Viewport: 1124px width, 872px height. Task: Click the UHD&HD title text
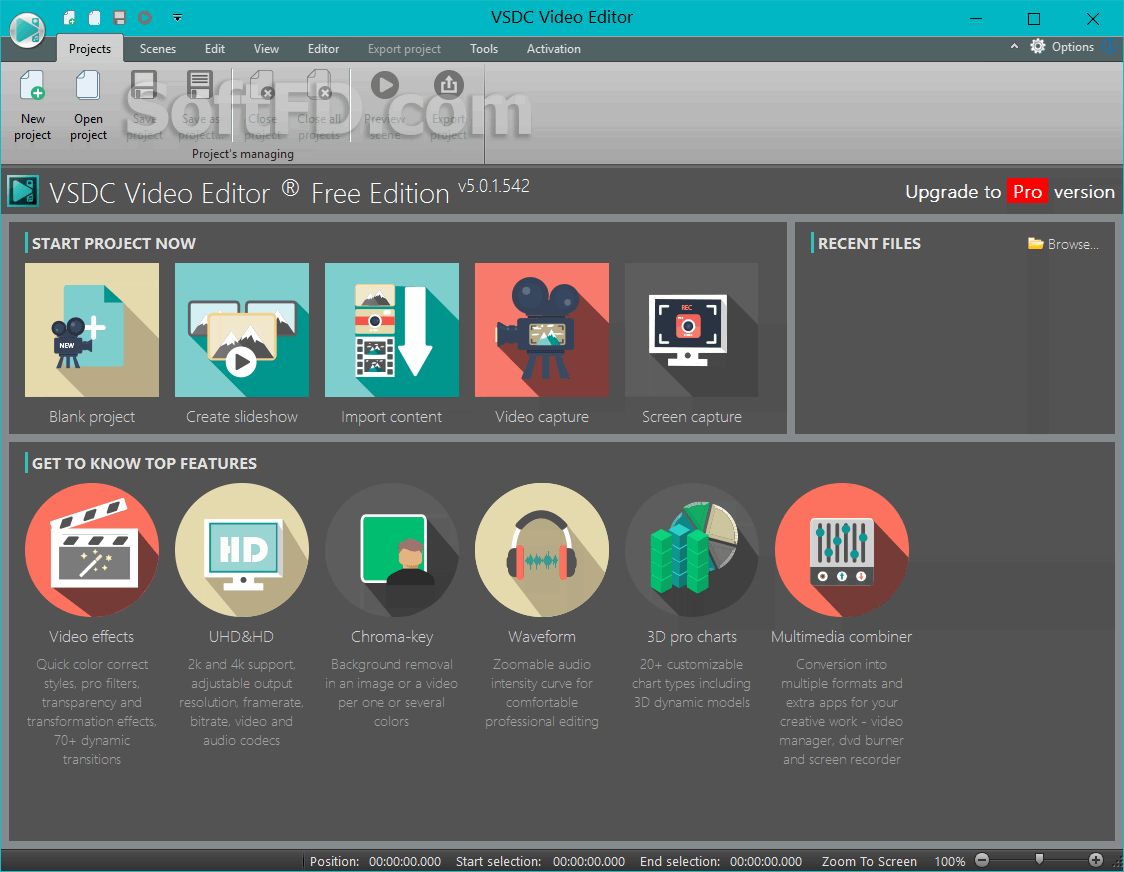(242, 637)
